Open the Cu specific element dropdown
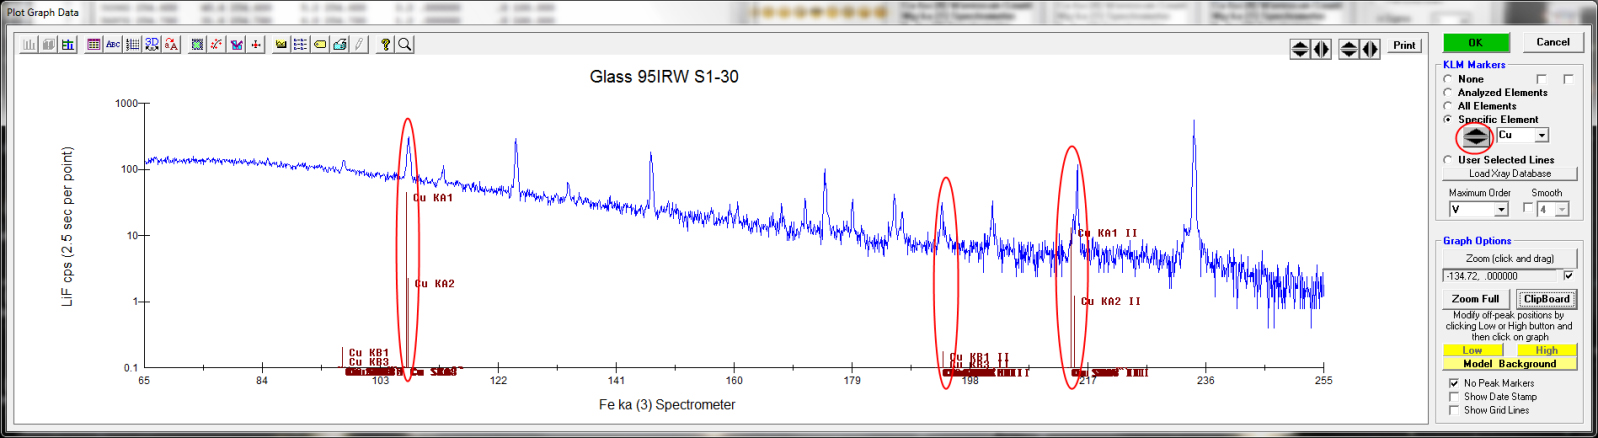The width and height of the screenshot is (1598, 438). pos(1542,135)
